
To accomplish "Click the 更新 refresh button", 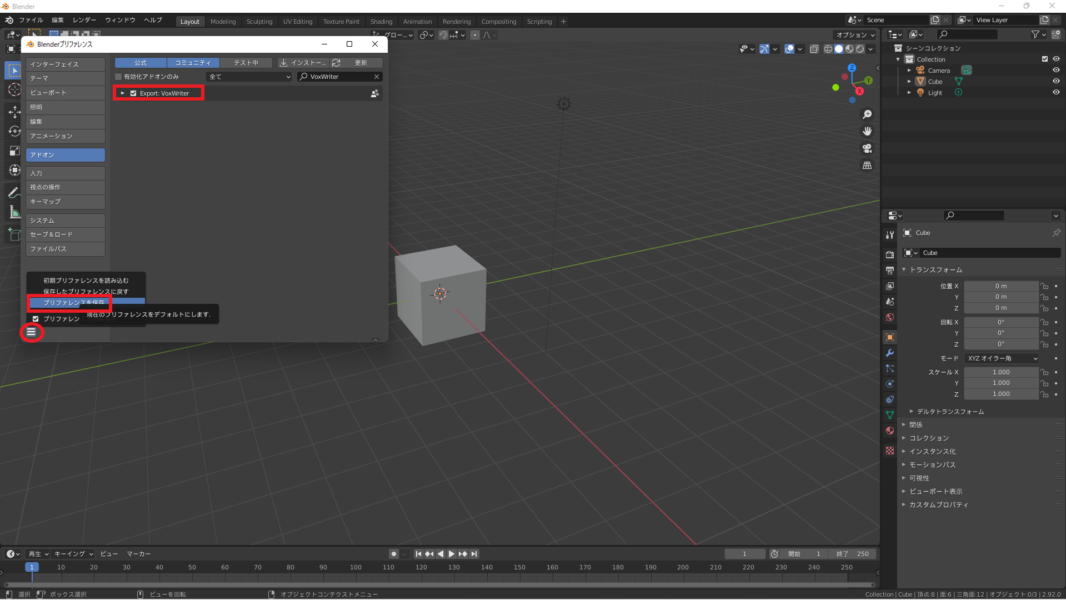I will 356,63.
